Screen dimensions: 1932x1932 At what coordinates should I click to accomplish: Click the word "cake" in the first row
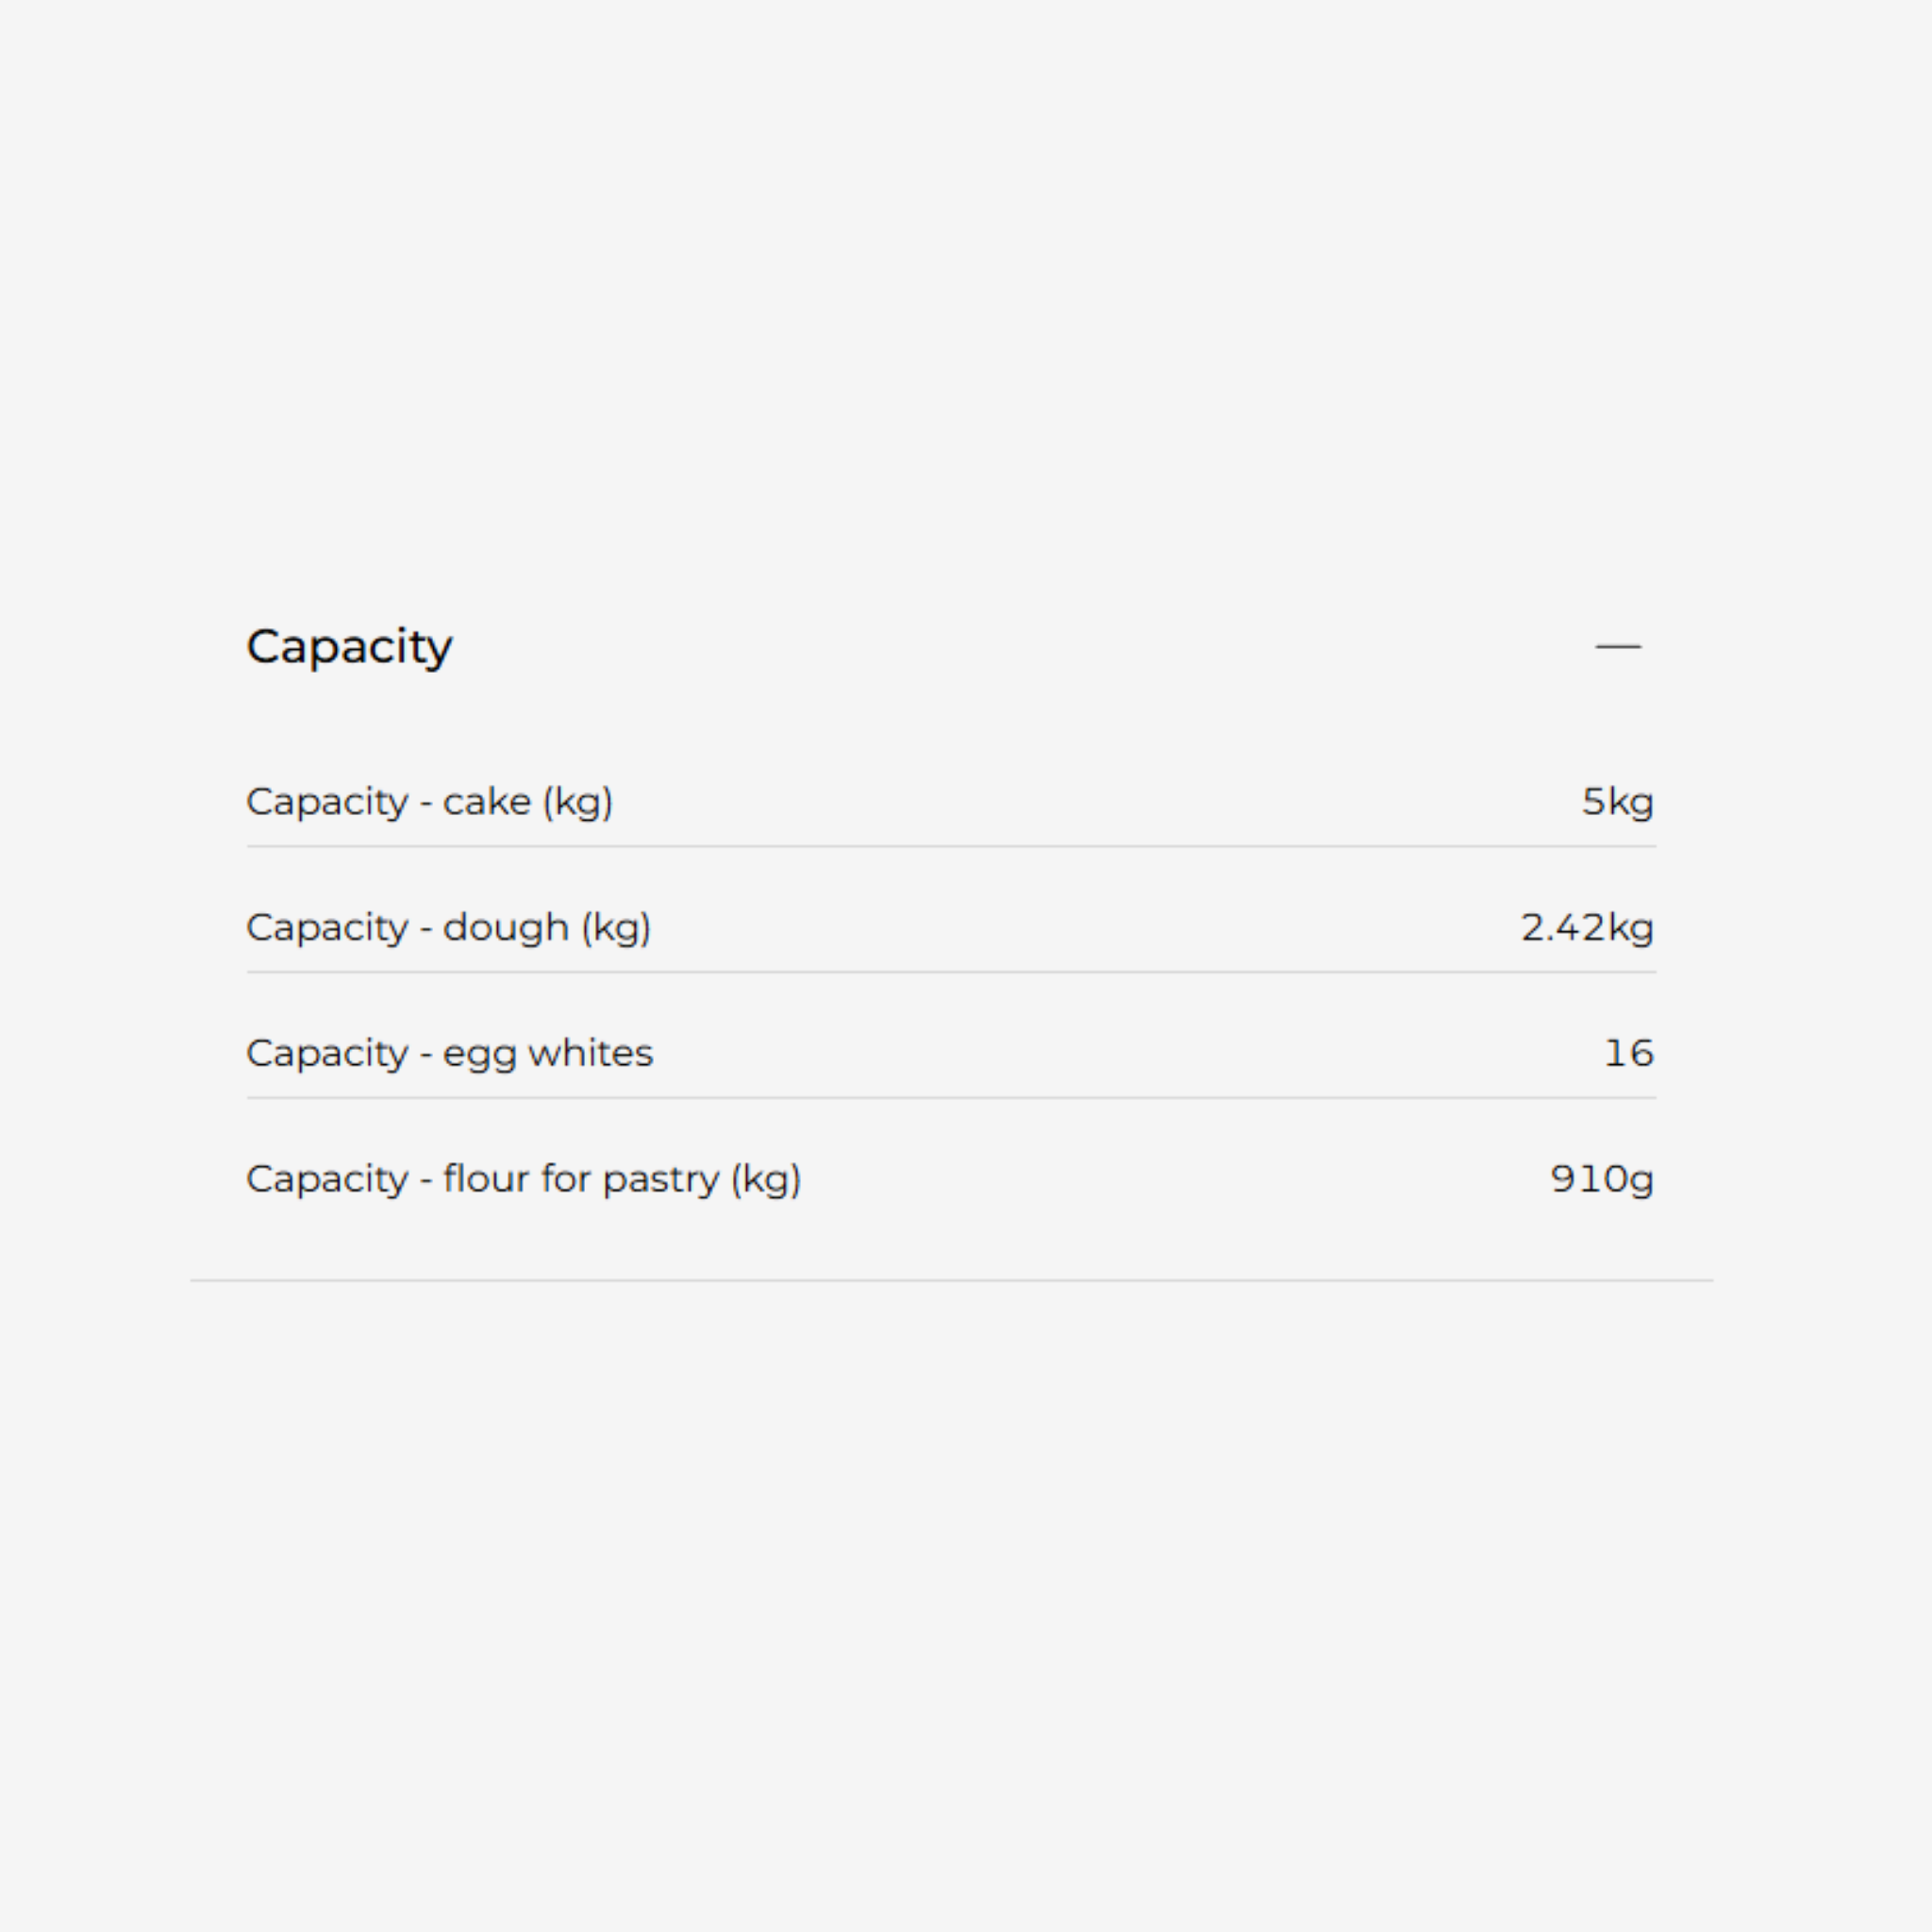[487, 802]
